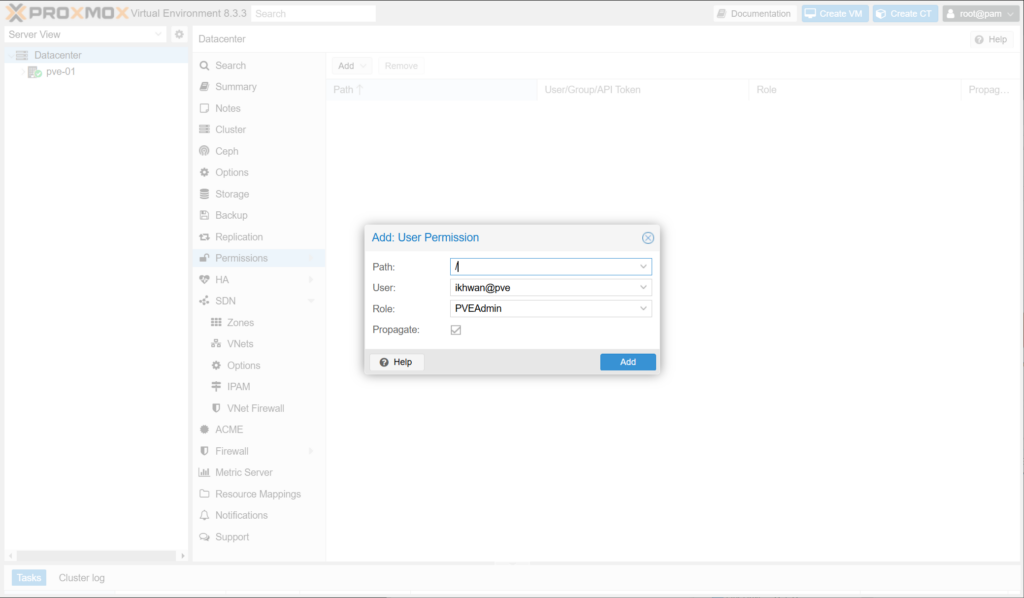Close the Add User Permission dialog

click(x=647, y=238)
